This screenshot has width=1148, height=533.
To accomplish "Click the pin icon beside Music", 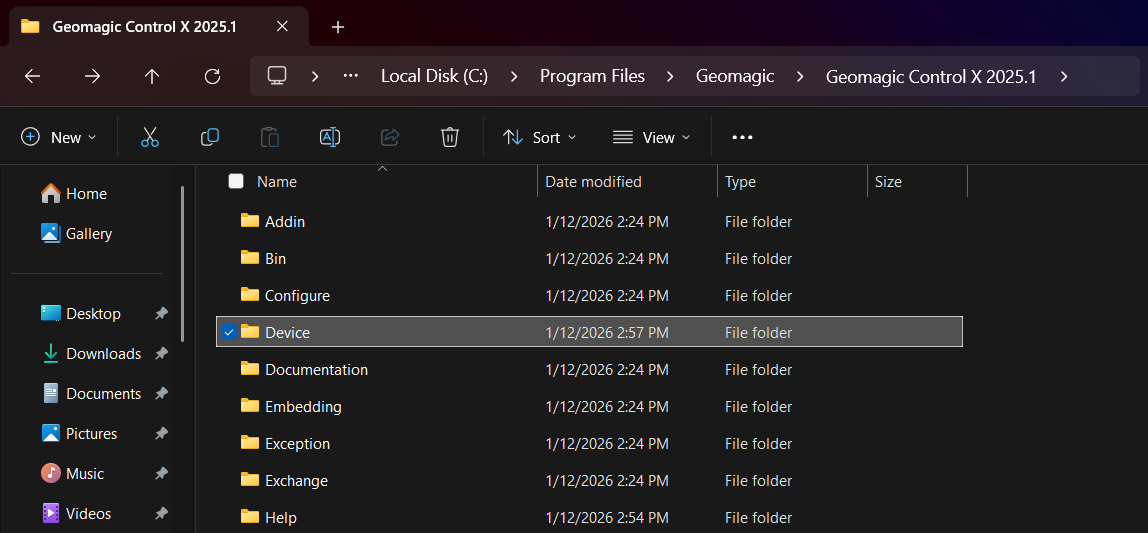I will pyautogui.click(x=161, y=474).
